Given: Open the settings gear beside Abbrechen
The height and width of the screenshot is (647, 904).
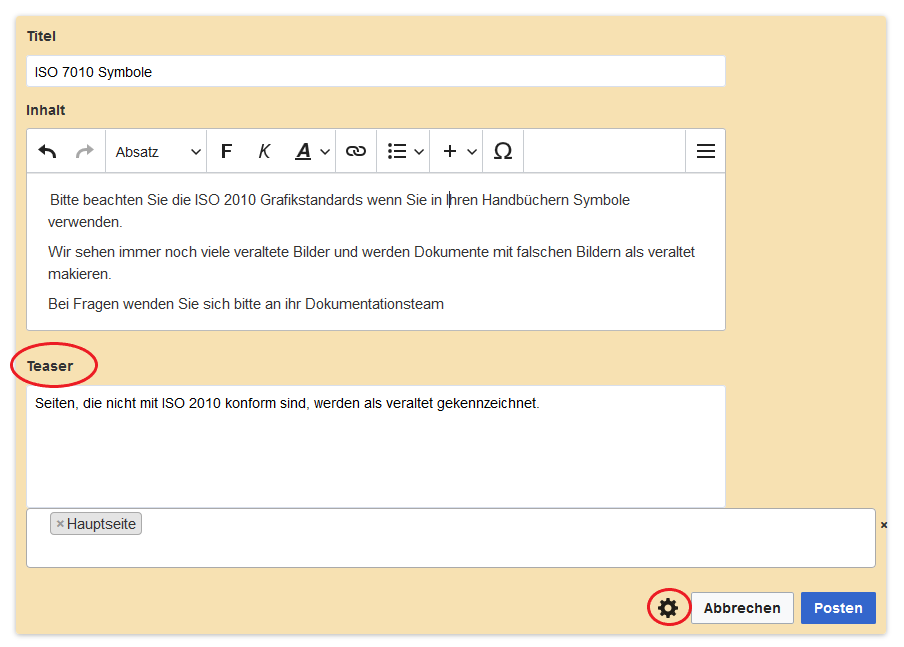Looking at the screenshot, I should pos(668,608).
